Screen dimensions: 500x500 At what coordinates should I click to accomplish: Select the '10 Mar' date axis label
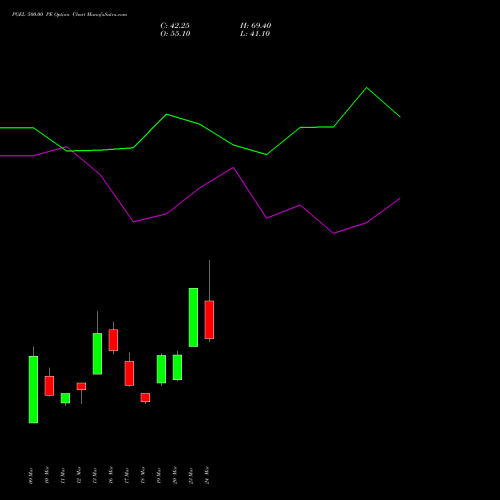(x=47, y=475)
